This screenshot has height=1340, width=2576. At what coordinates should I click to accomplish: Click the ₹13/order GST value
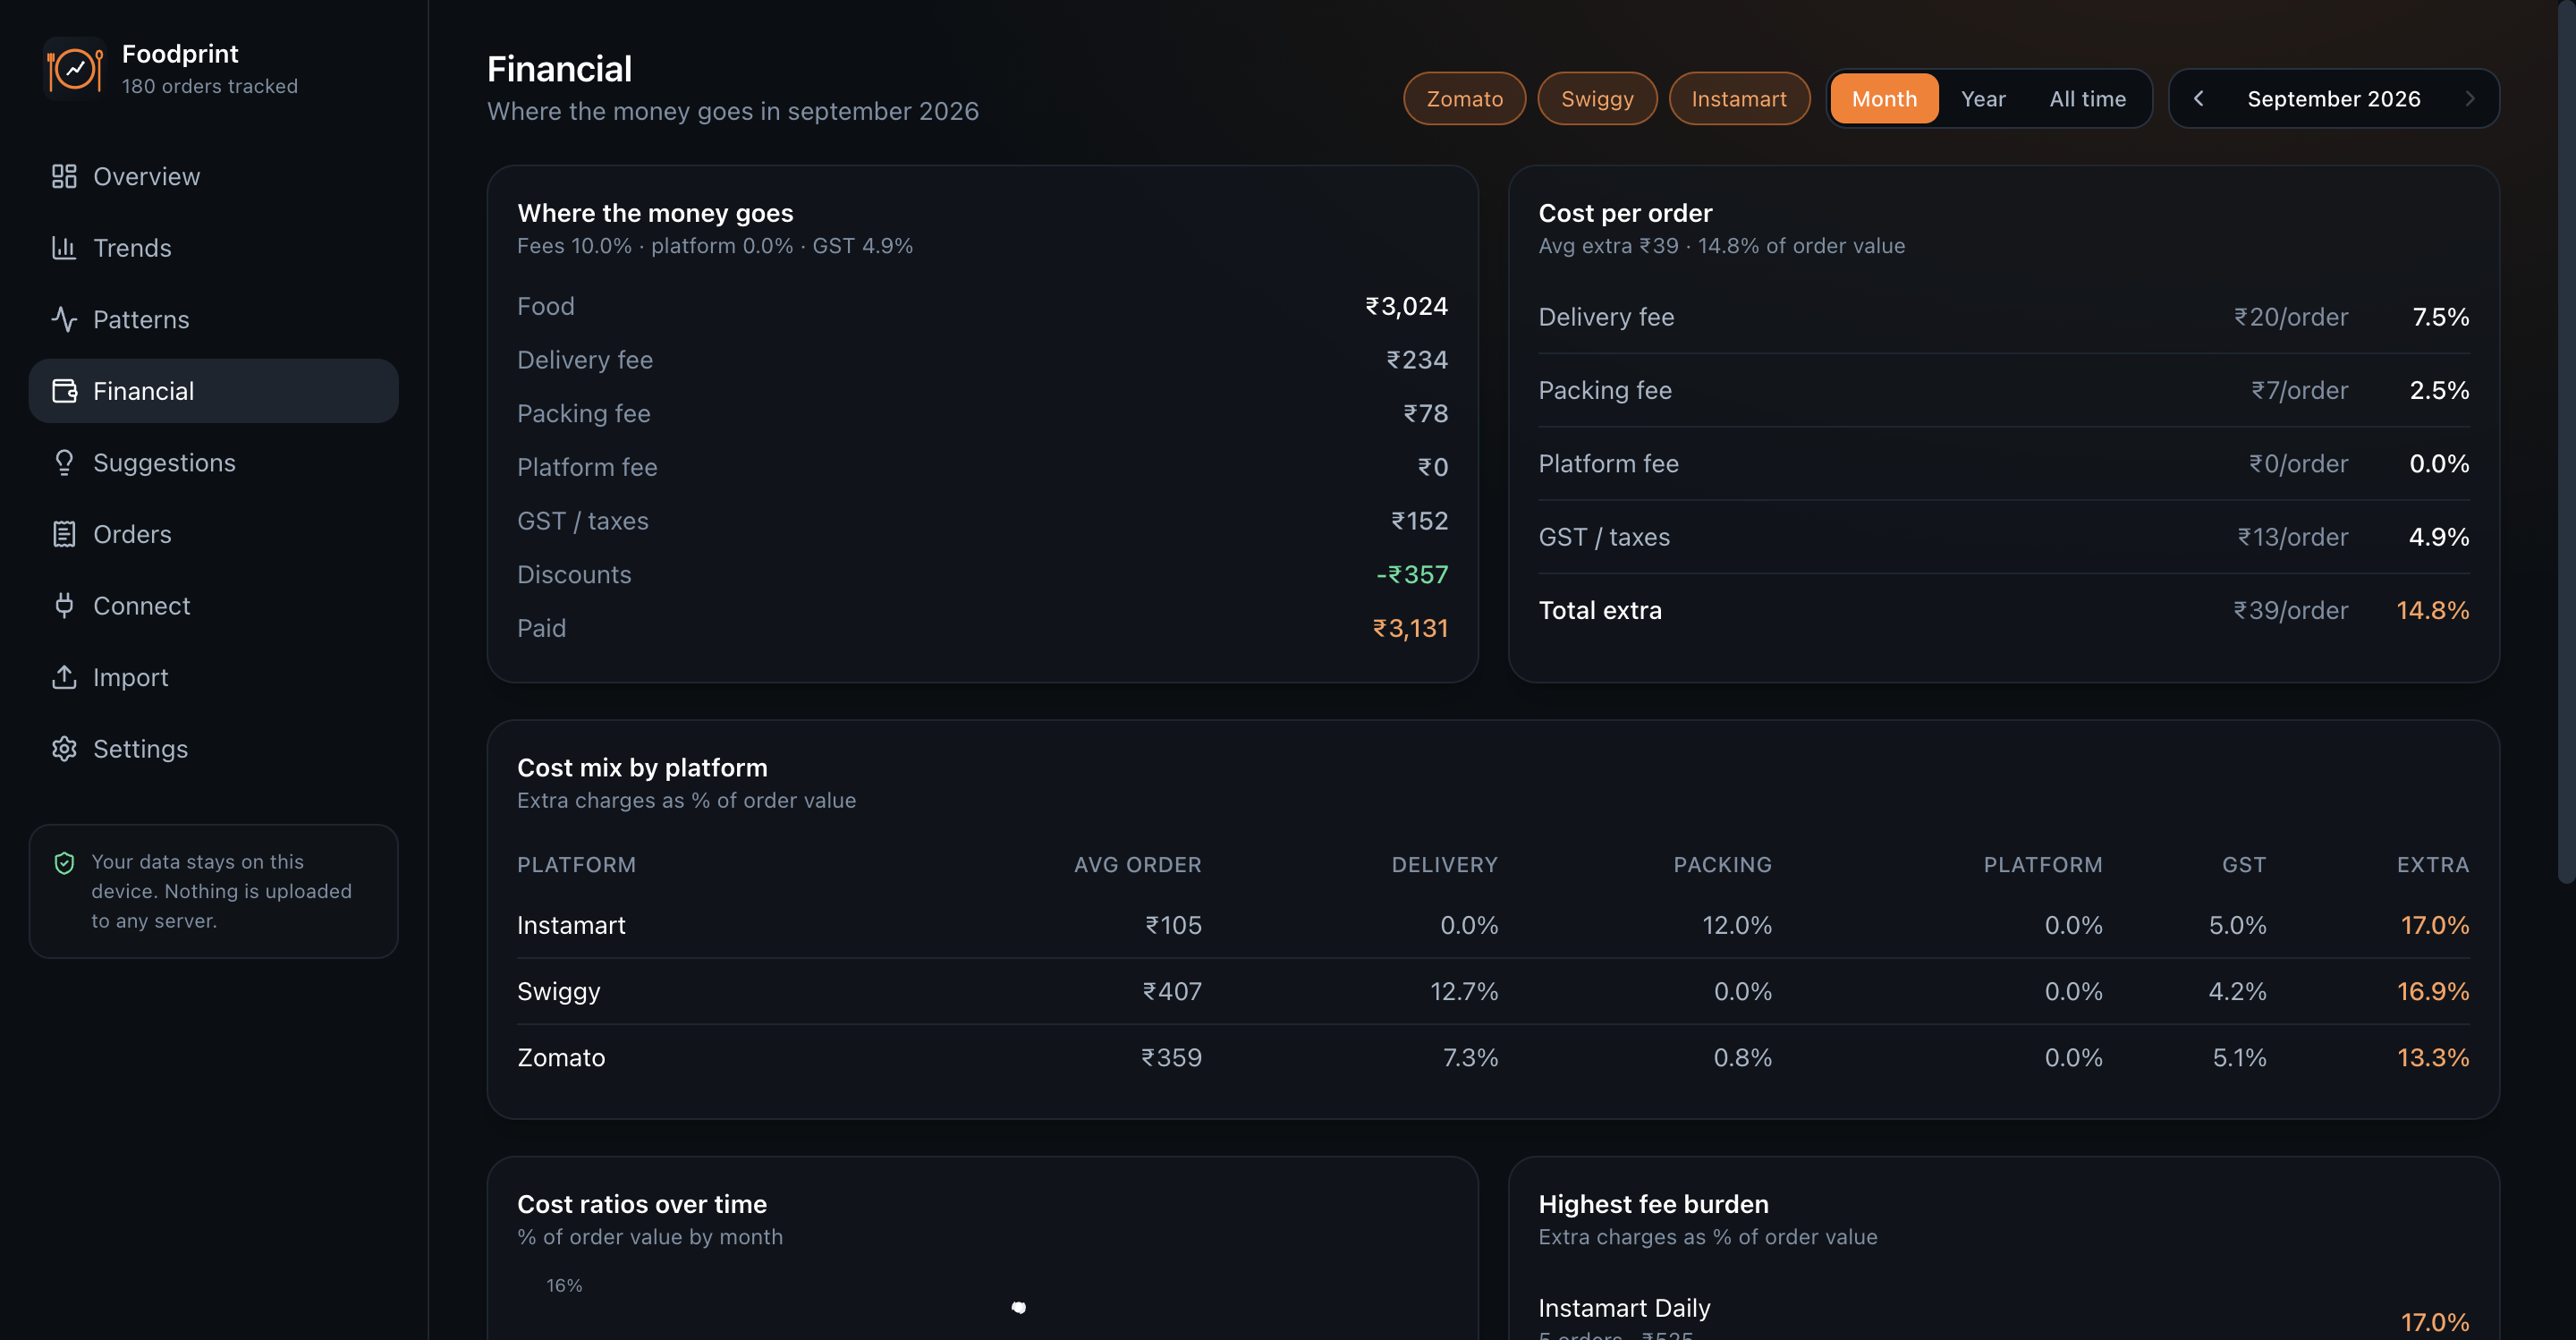click(x=2292, y=537)
